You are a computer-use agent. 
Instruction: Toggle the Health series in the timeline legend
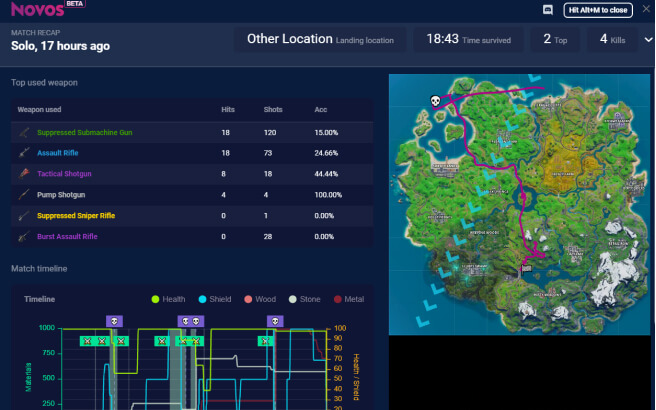point(168,299)
